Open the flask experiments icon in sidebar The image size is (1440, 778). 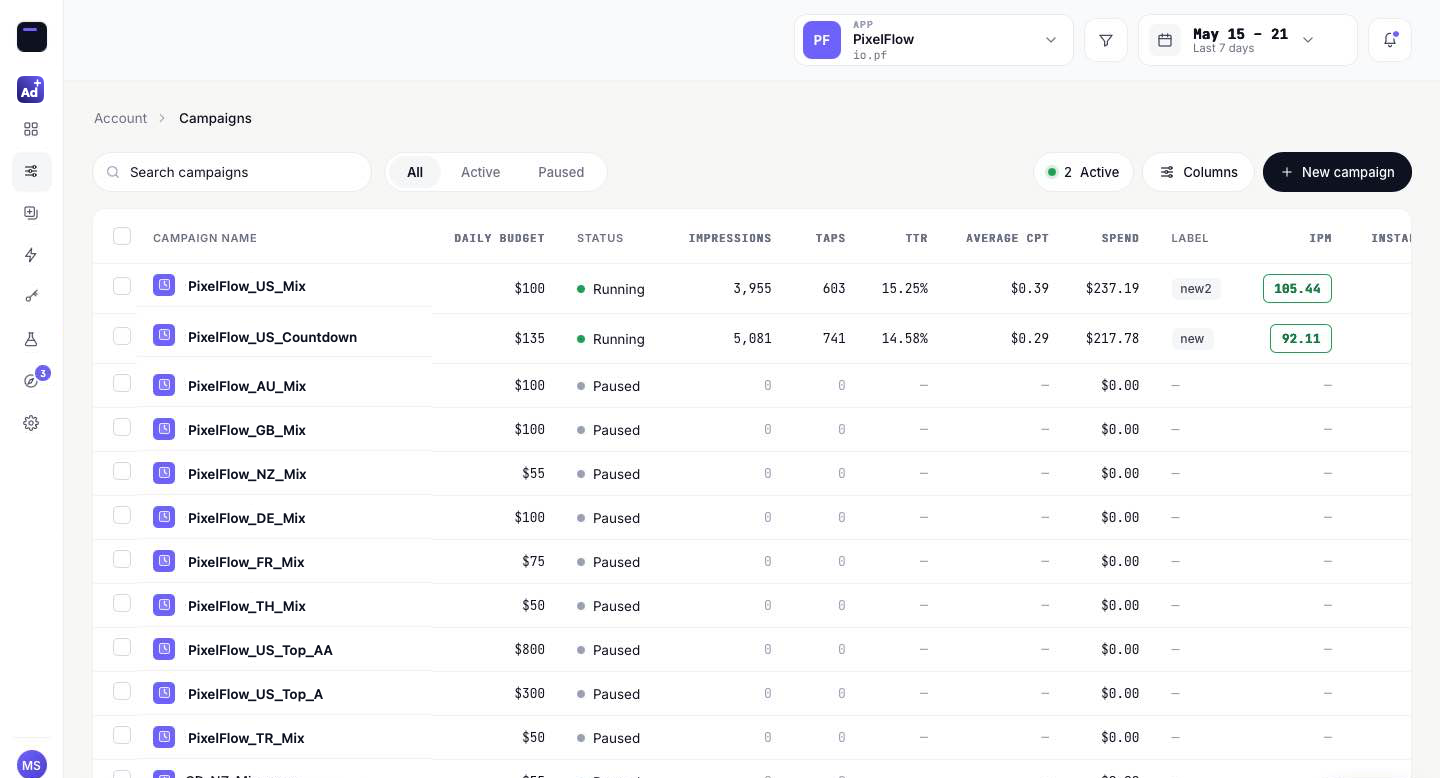pyautogui.click(x=31, y=339)
